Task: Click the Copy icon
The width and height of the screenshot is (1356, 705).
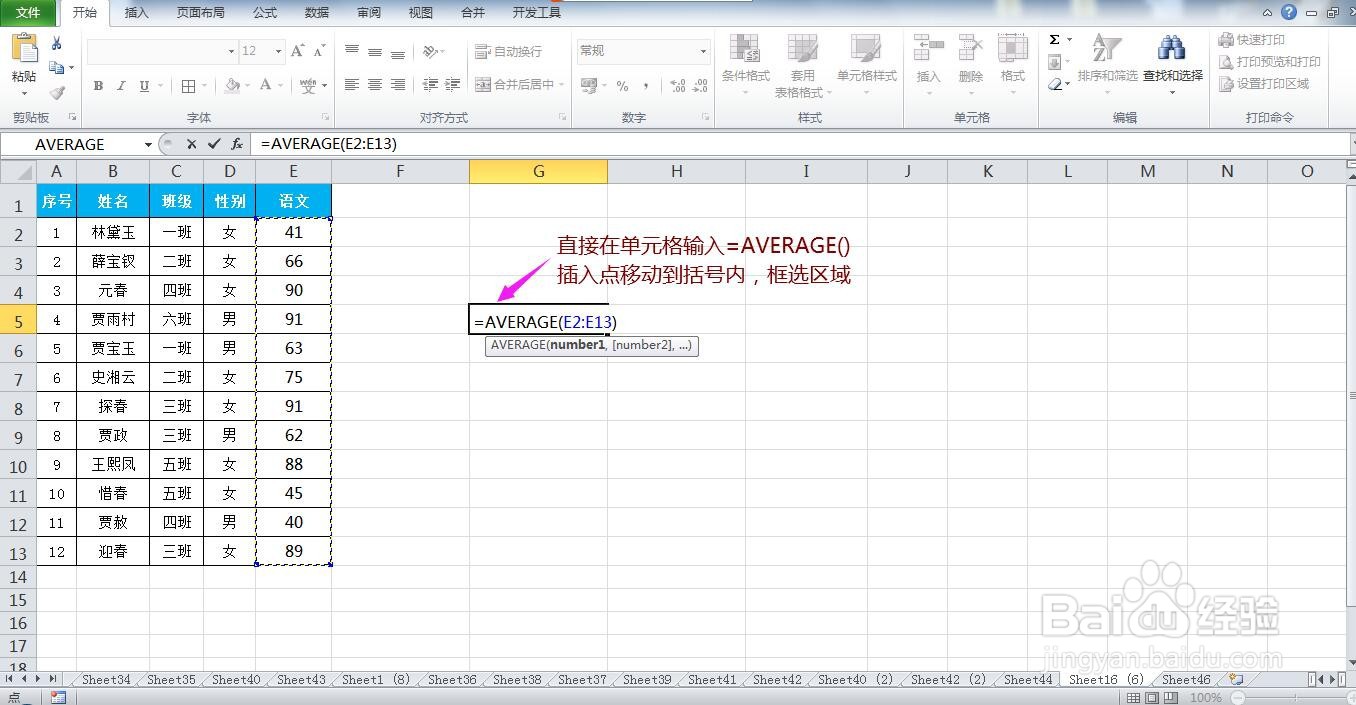Action: pos(57,68)
